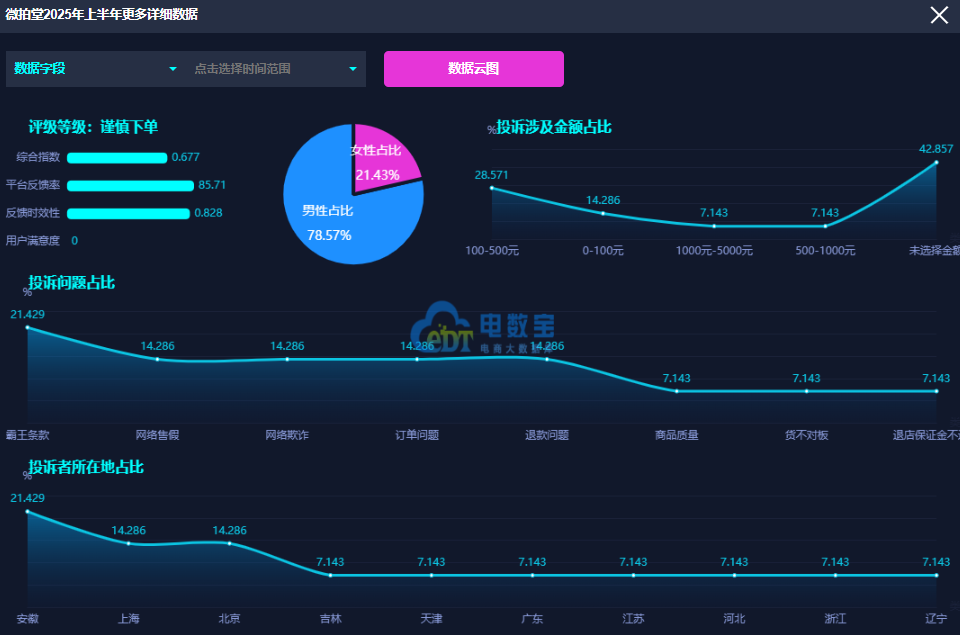
Task: Click the 天津 axis label
Action: (x=432, y=618)
